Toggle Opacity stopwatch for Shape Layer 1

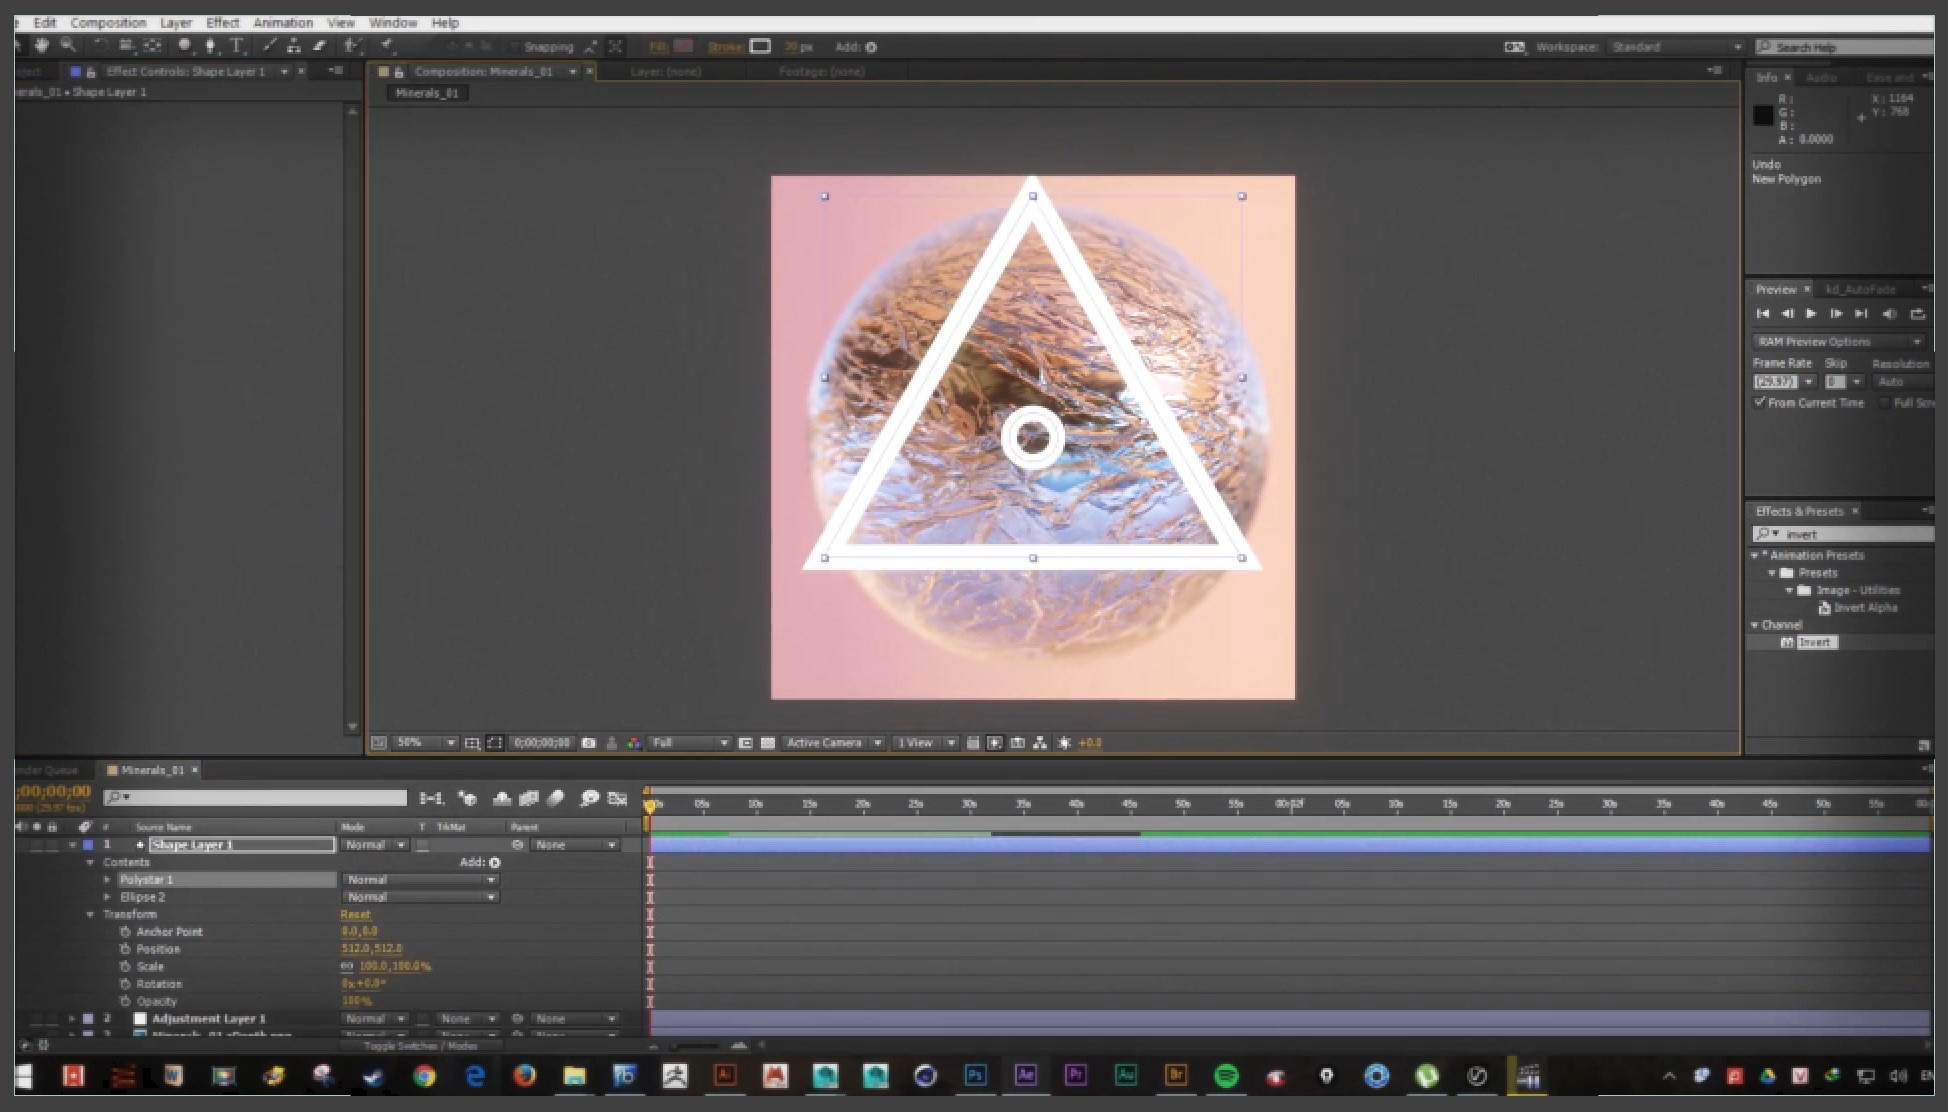(x=125, y=1001)
